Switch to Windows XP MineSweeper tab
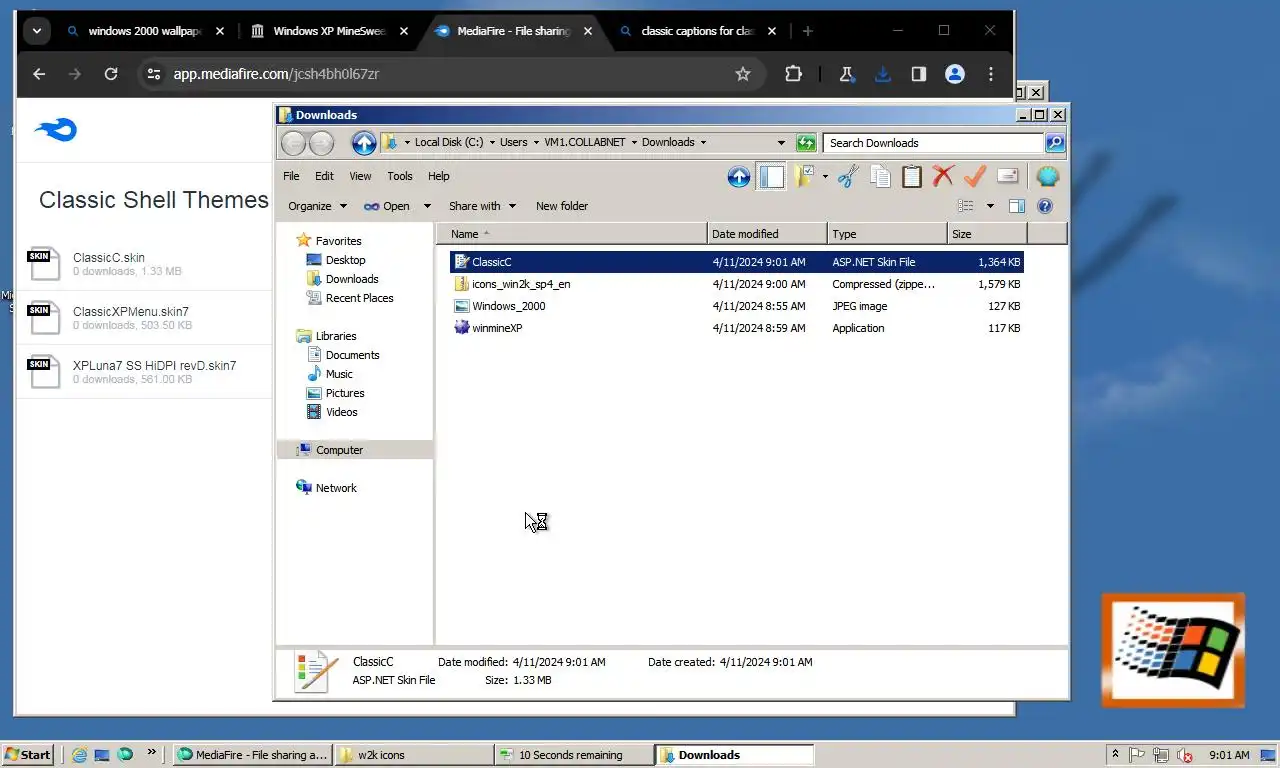The width and height of the screenshot is (1280, 768). pos(330,31)
